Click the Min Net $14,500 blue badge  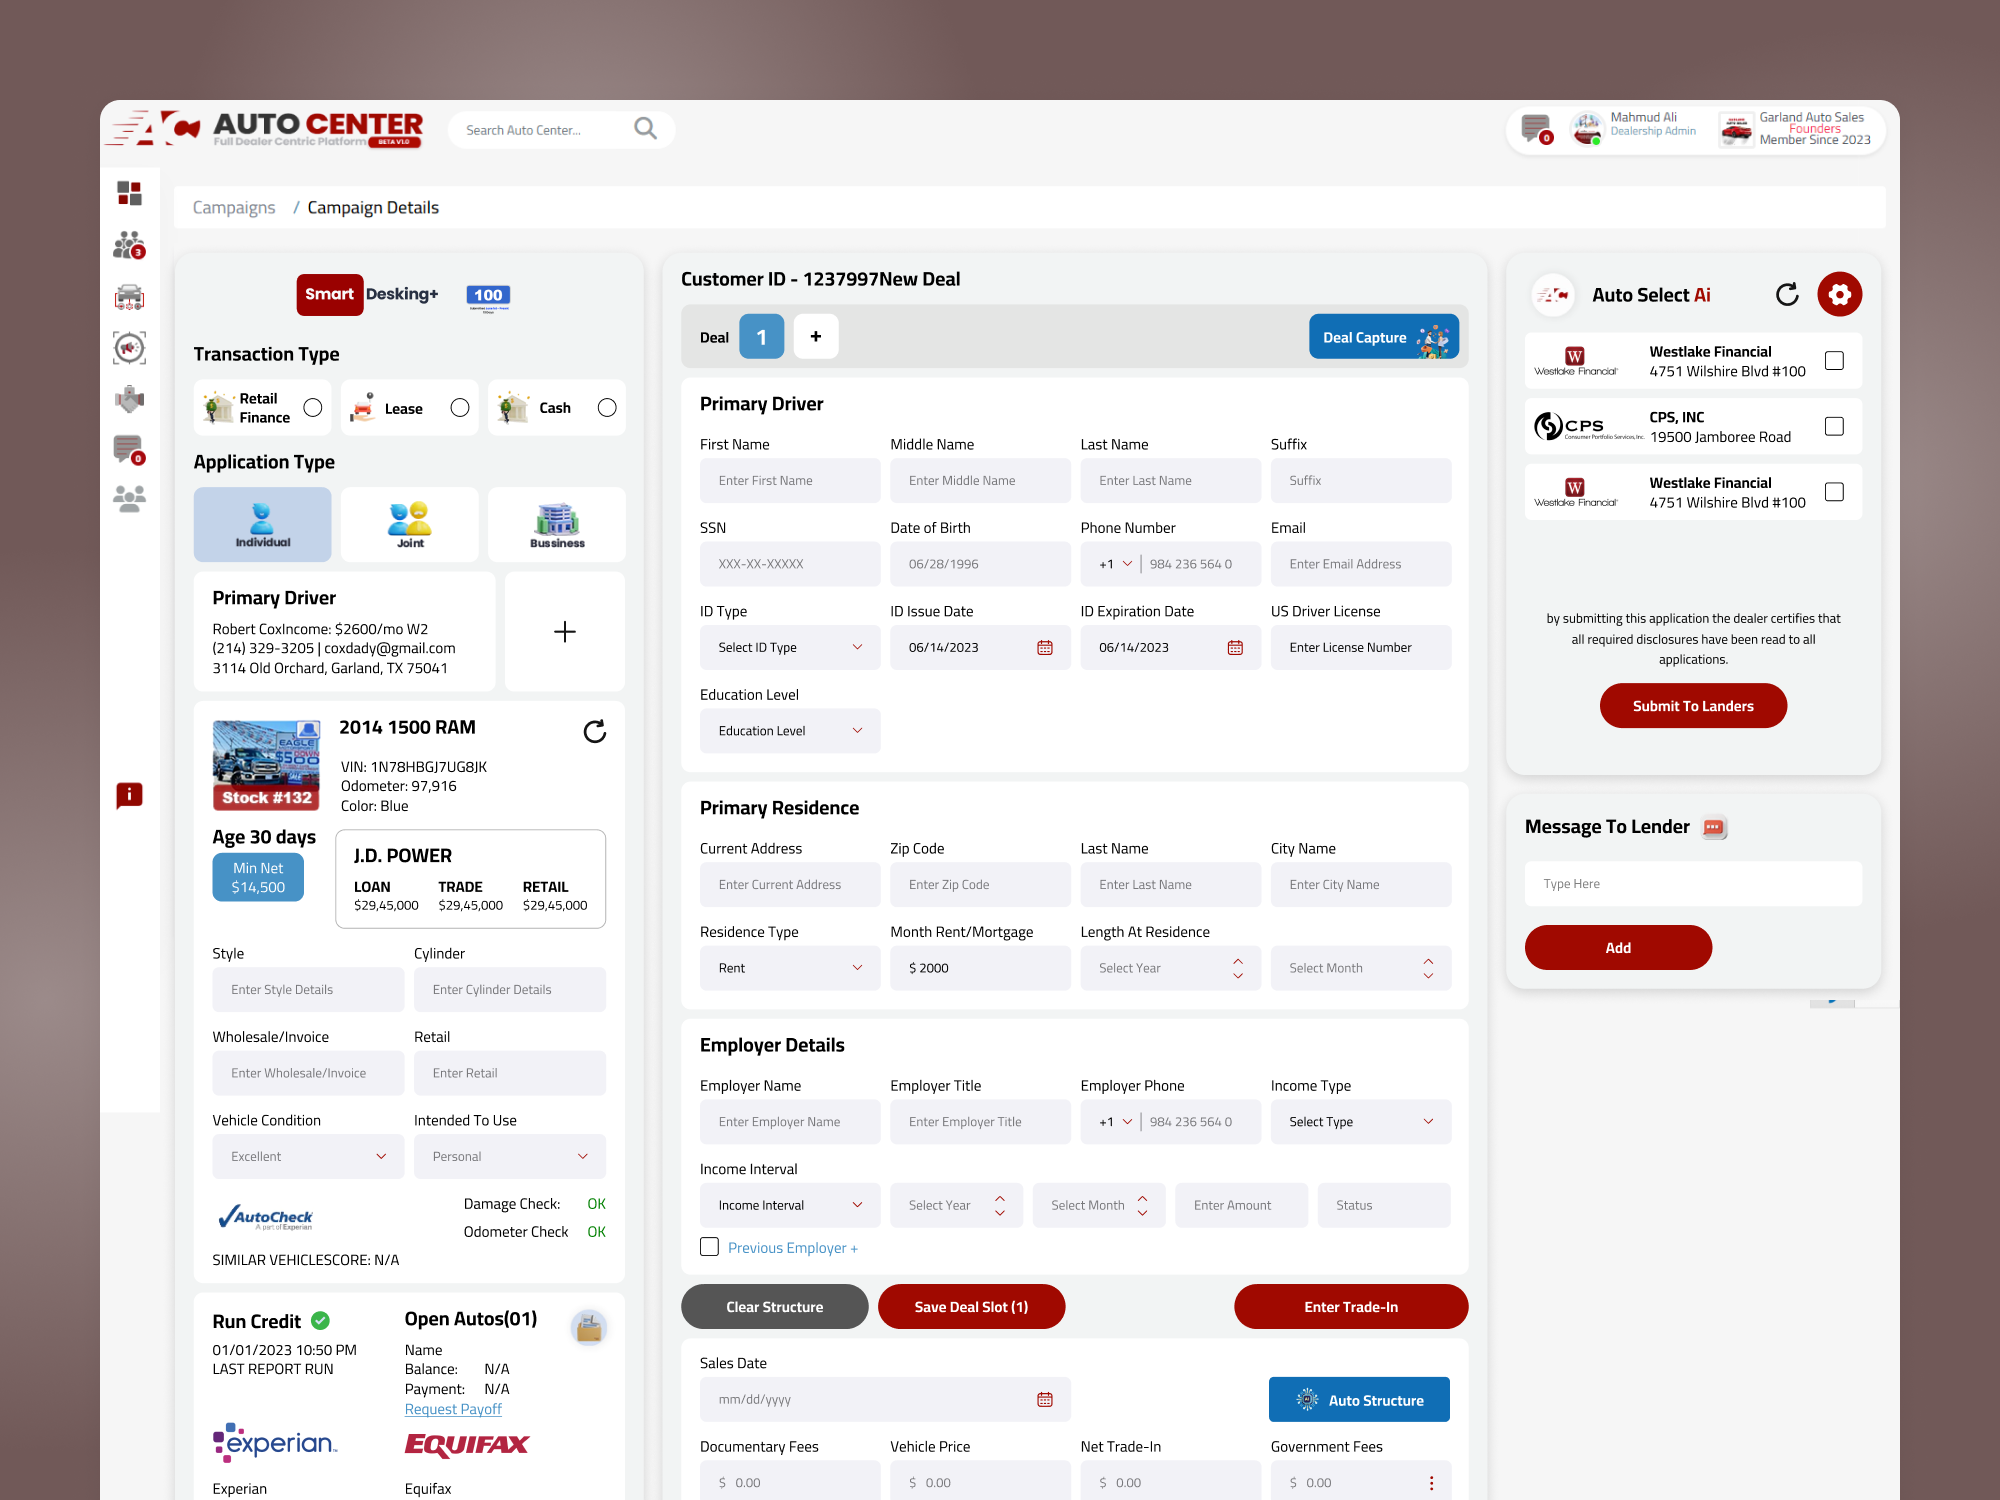[x=258, y=877]
